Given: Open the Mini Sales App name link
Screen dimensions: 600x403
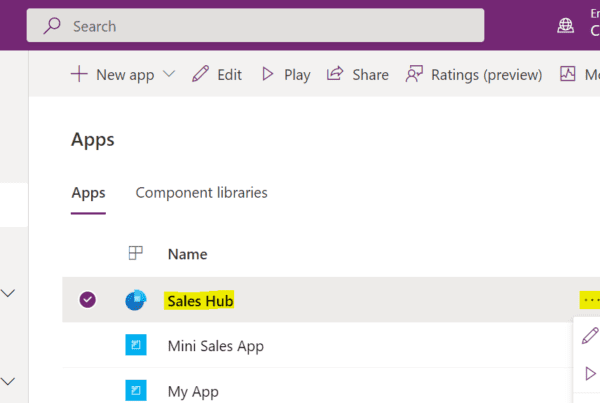Looking at the screenshot, I should (215, 346).
